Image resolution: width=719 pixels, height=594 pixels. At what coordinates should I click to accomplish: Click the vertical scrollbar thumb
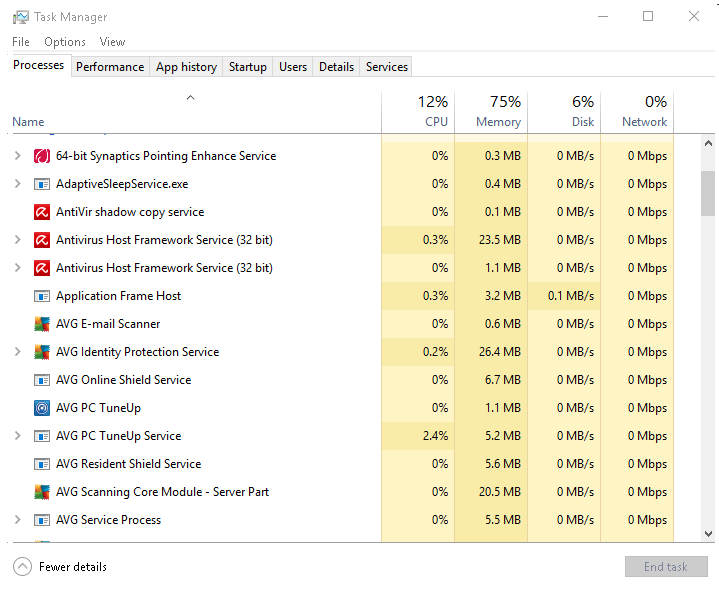click(708, 192)
